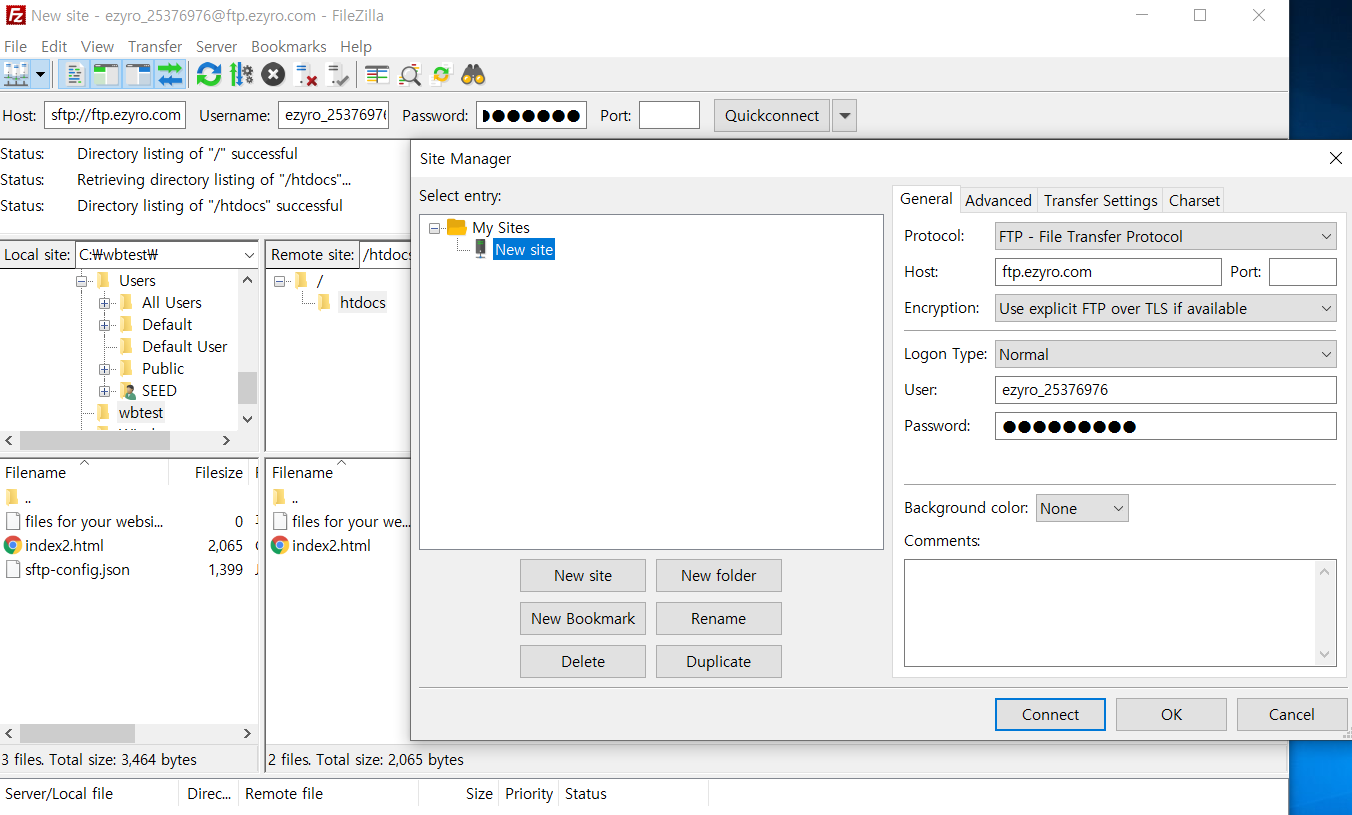
Task: Select SEED user folder icon
Action: click(x=128, y=390)
